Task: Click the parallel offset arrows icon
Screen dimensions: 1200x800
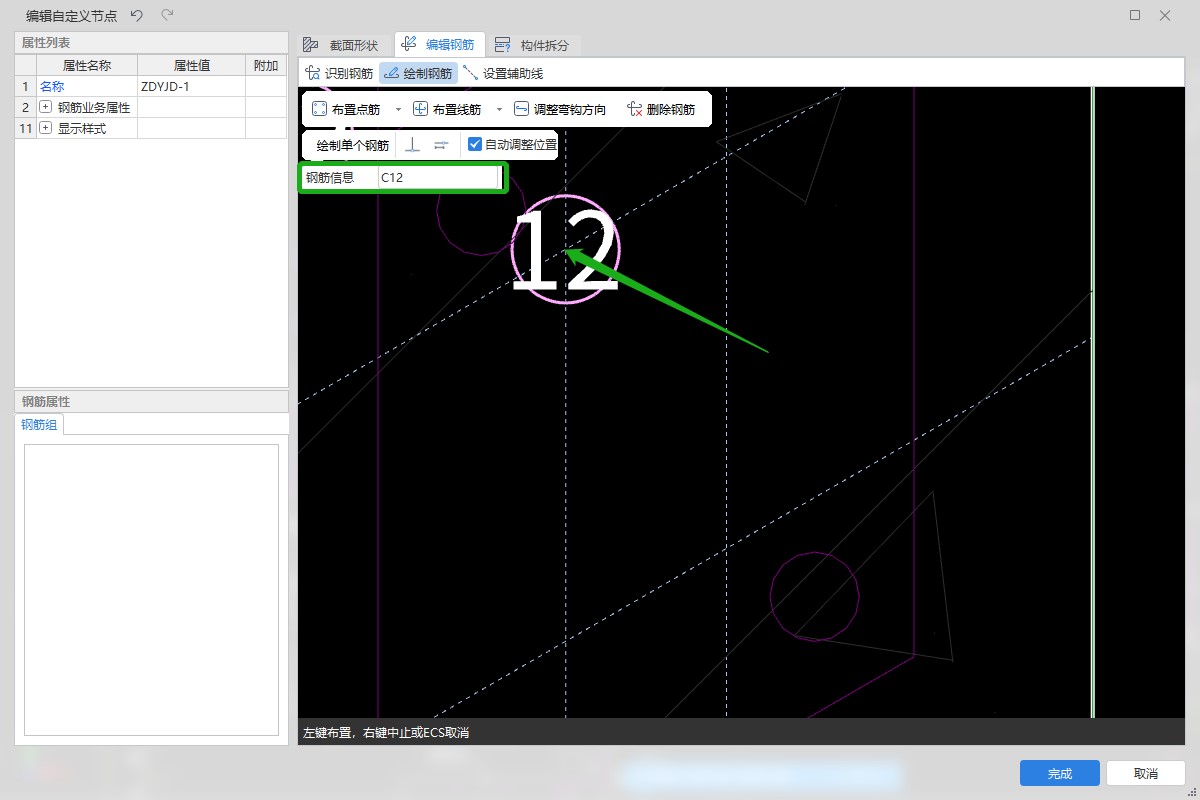Action: tap(441, 145)
